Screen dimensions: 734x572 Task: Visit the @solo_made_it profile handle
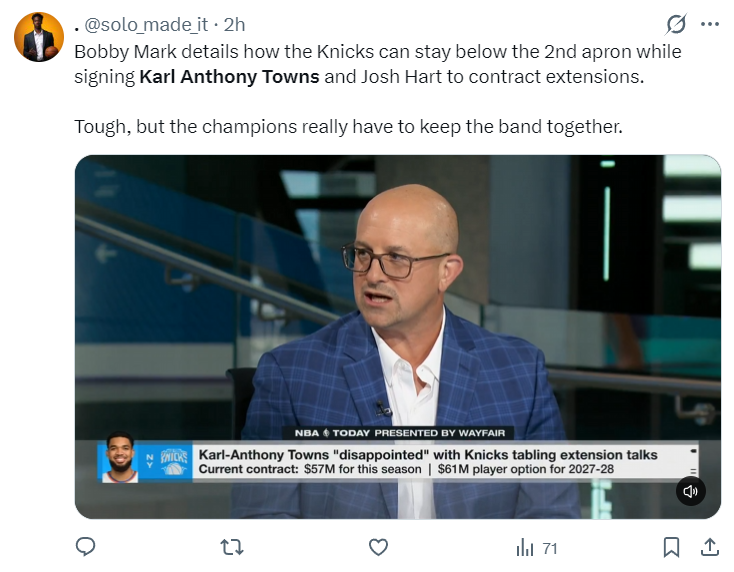pyautogui.click(x=146, y=25)
